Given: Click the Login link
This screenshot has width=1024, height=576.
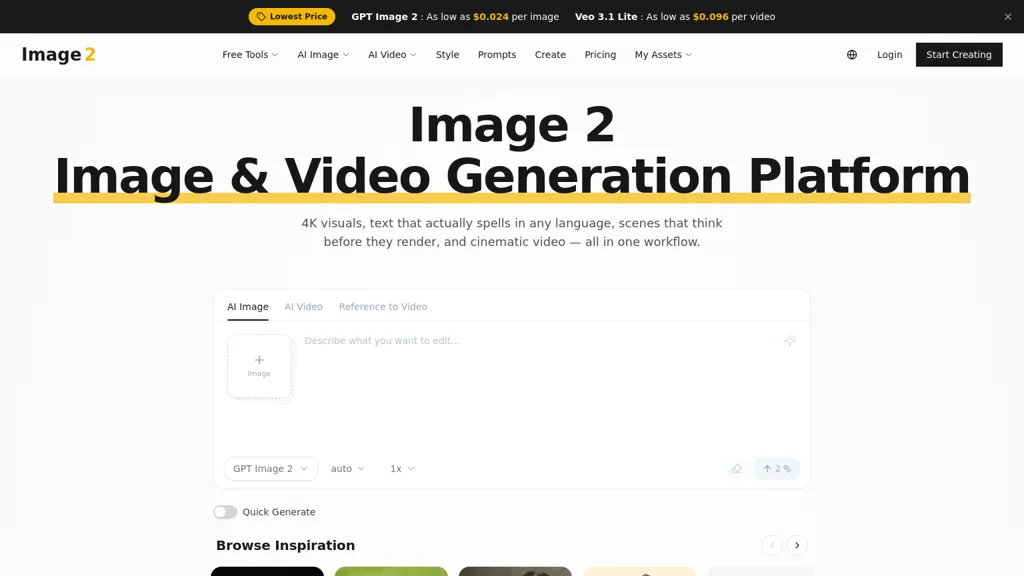Looking at the screenshot, I should tap(889, 55).
